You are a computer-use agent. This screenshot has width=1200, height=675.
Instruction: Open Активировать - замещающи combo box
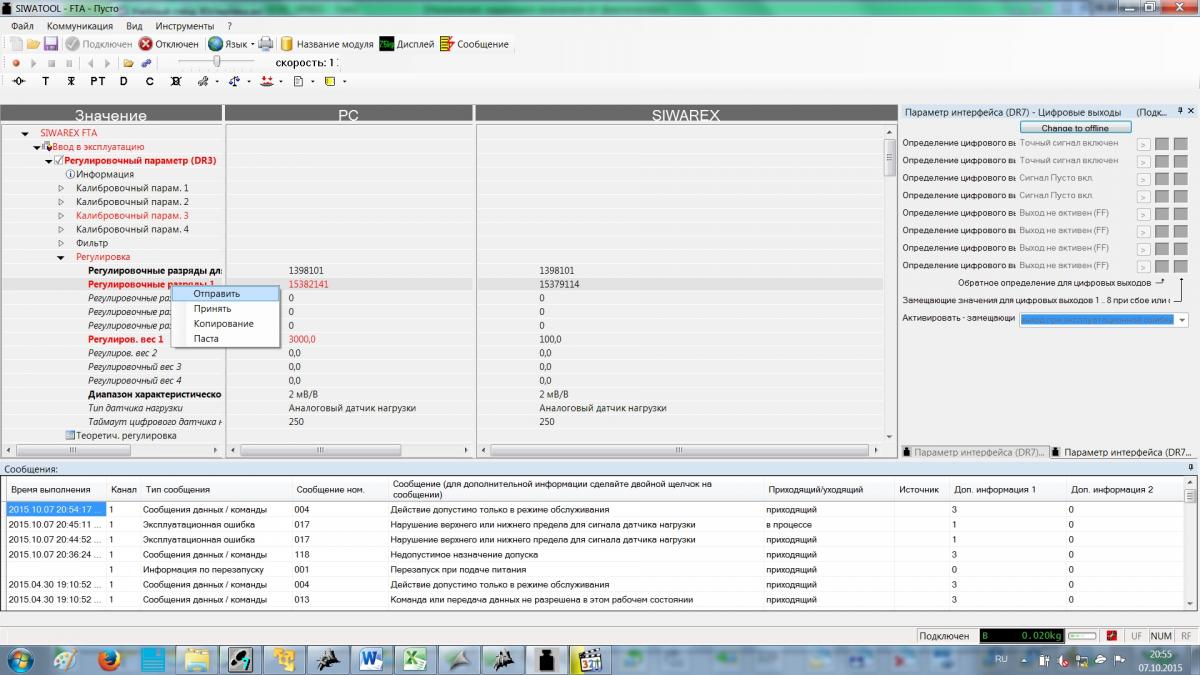1103,319
